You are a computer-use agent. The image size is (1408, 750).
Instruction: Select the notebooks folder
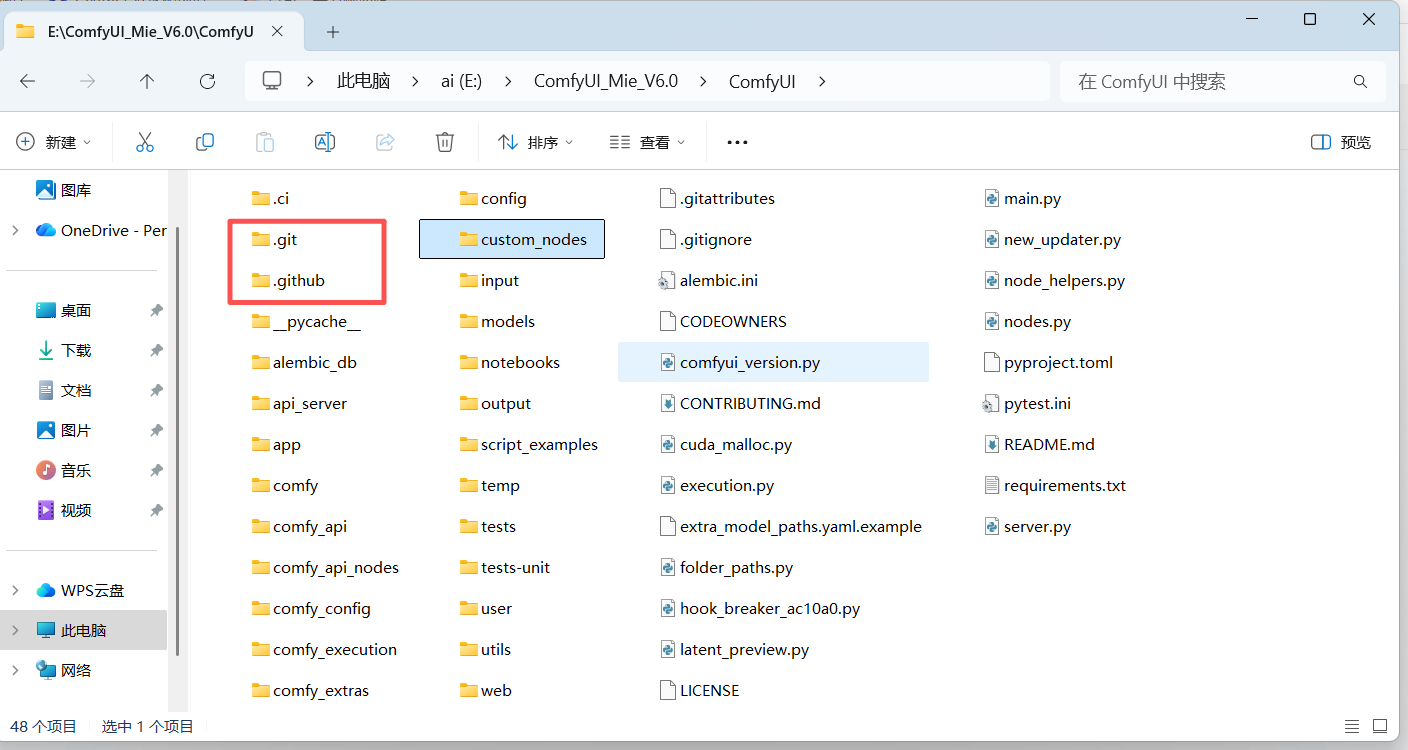click(510, 362)
